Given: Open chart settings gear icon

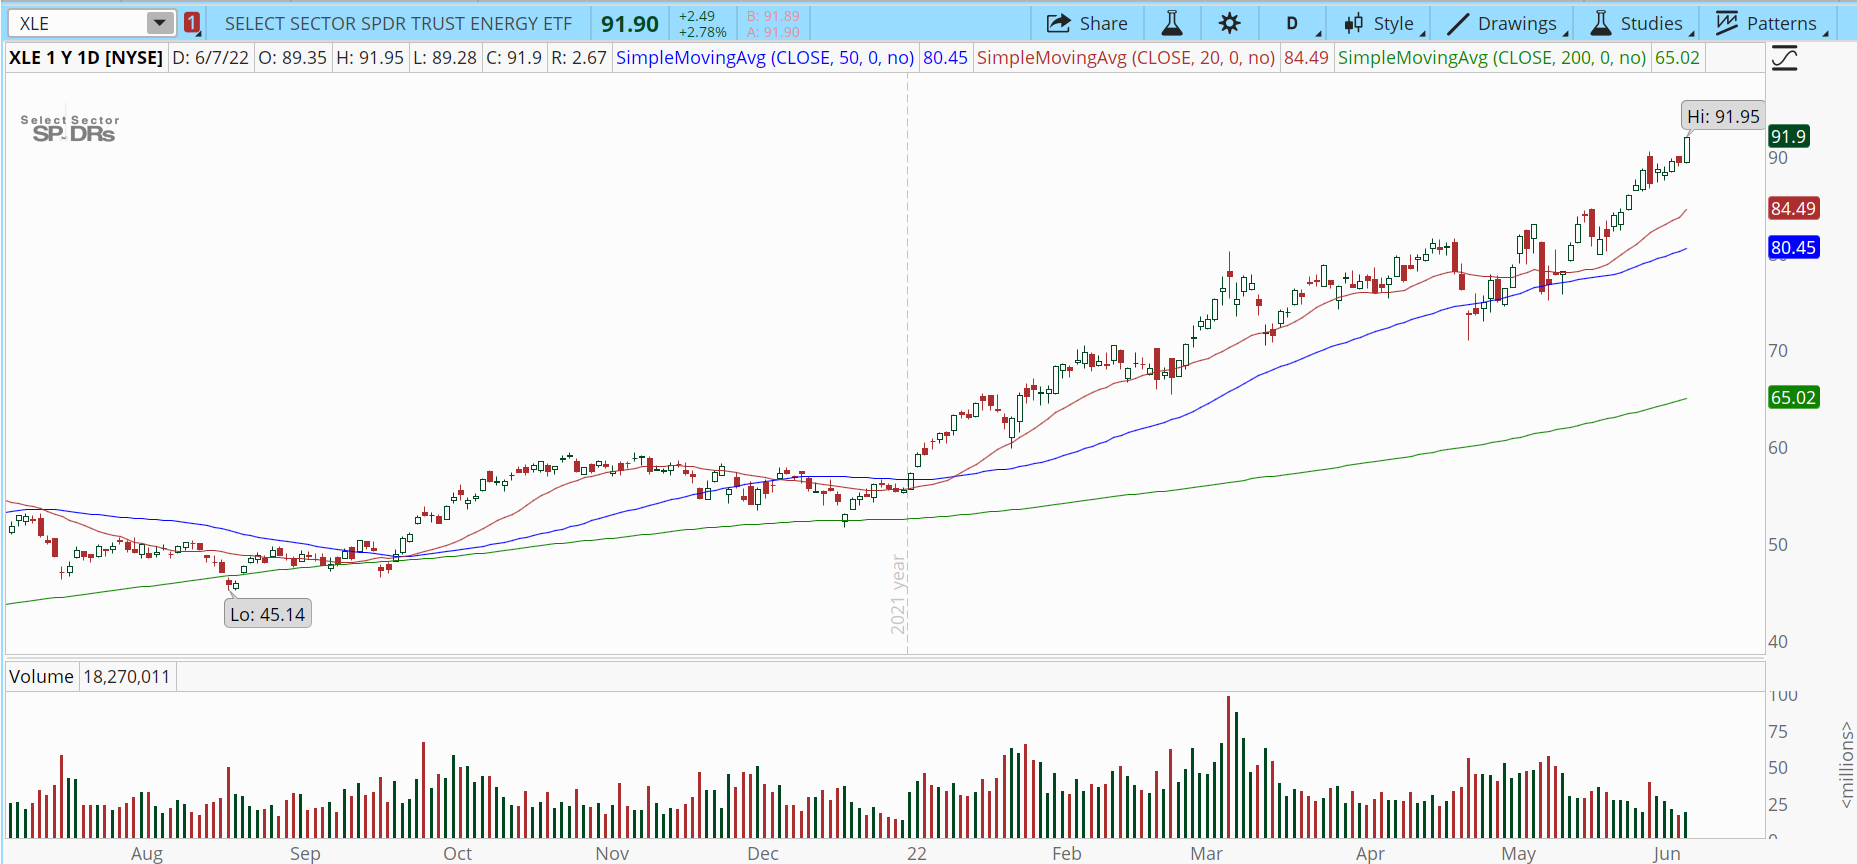Looking at the screenshot, I should pyautogui.click(x=1229, y=23).
